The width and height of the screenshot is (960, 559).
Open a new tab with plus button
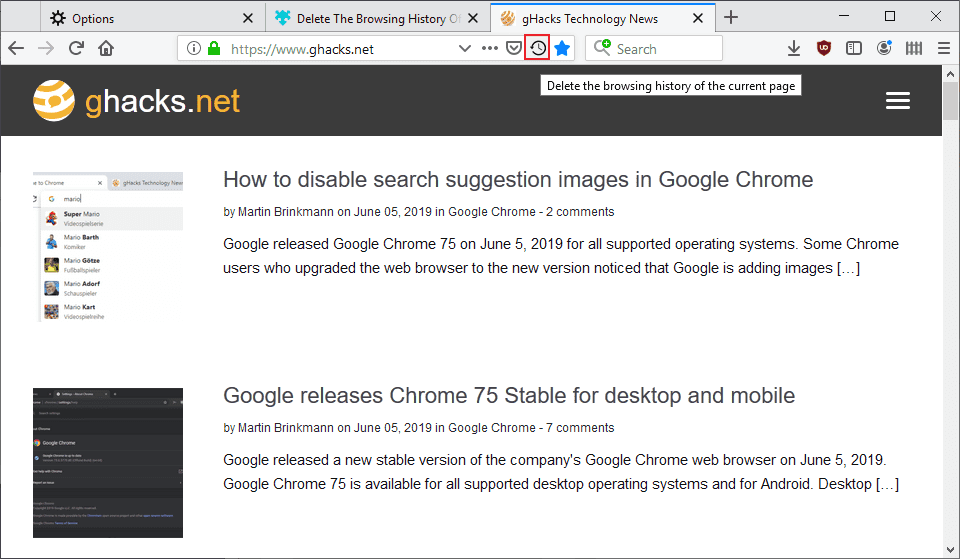[730, 17]
